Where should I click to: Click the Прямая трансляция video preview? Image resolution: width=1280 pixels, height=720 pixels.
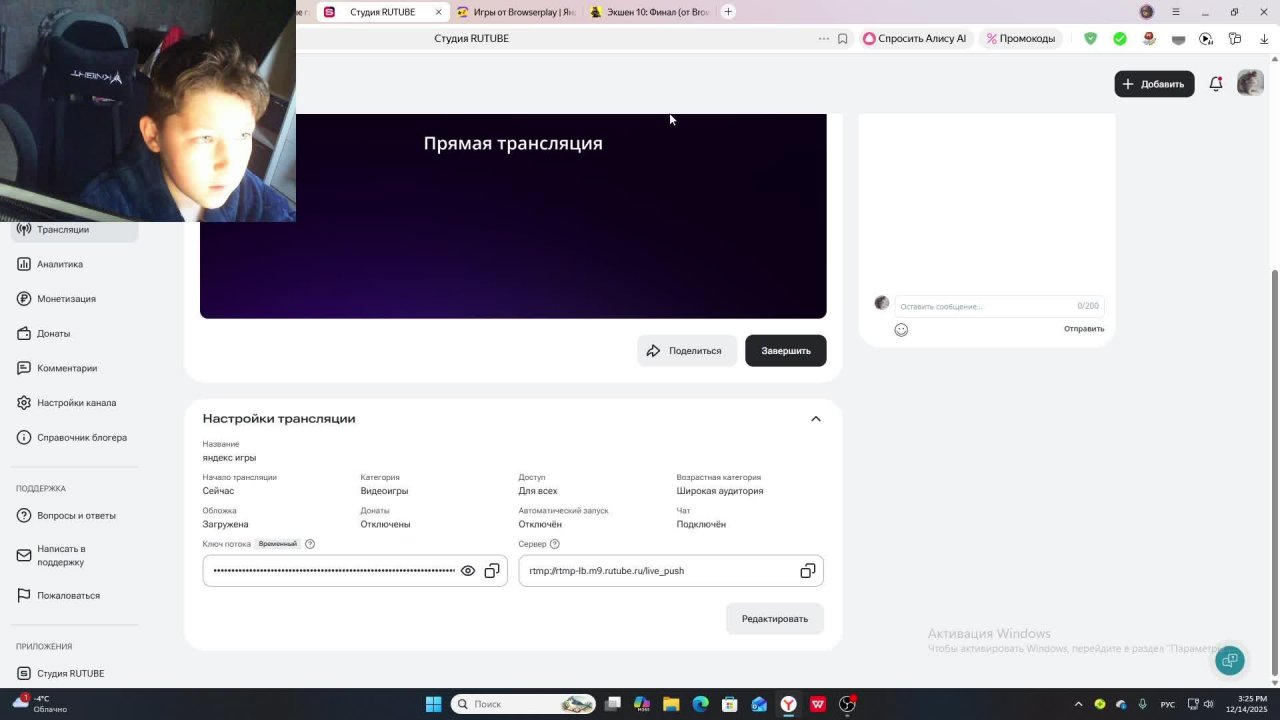513,216
